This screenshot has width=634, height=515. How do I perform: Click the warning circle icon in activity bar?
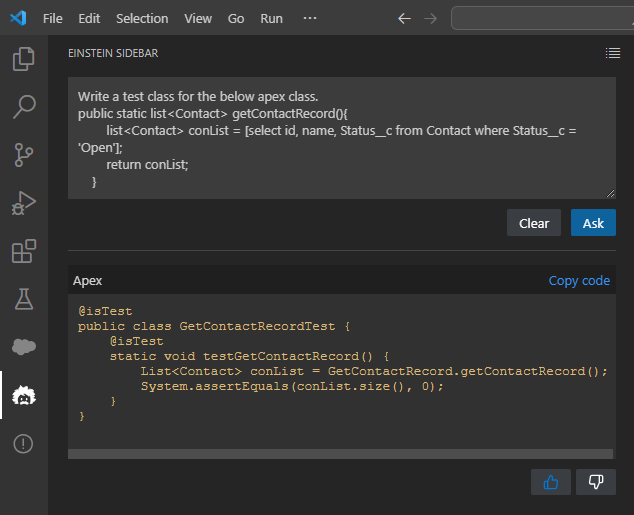point(23,443)
